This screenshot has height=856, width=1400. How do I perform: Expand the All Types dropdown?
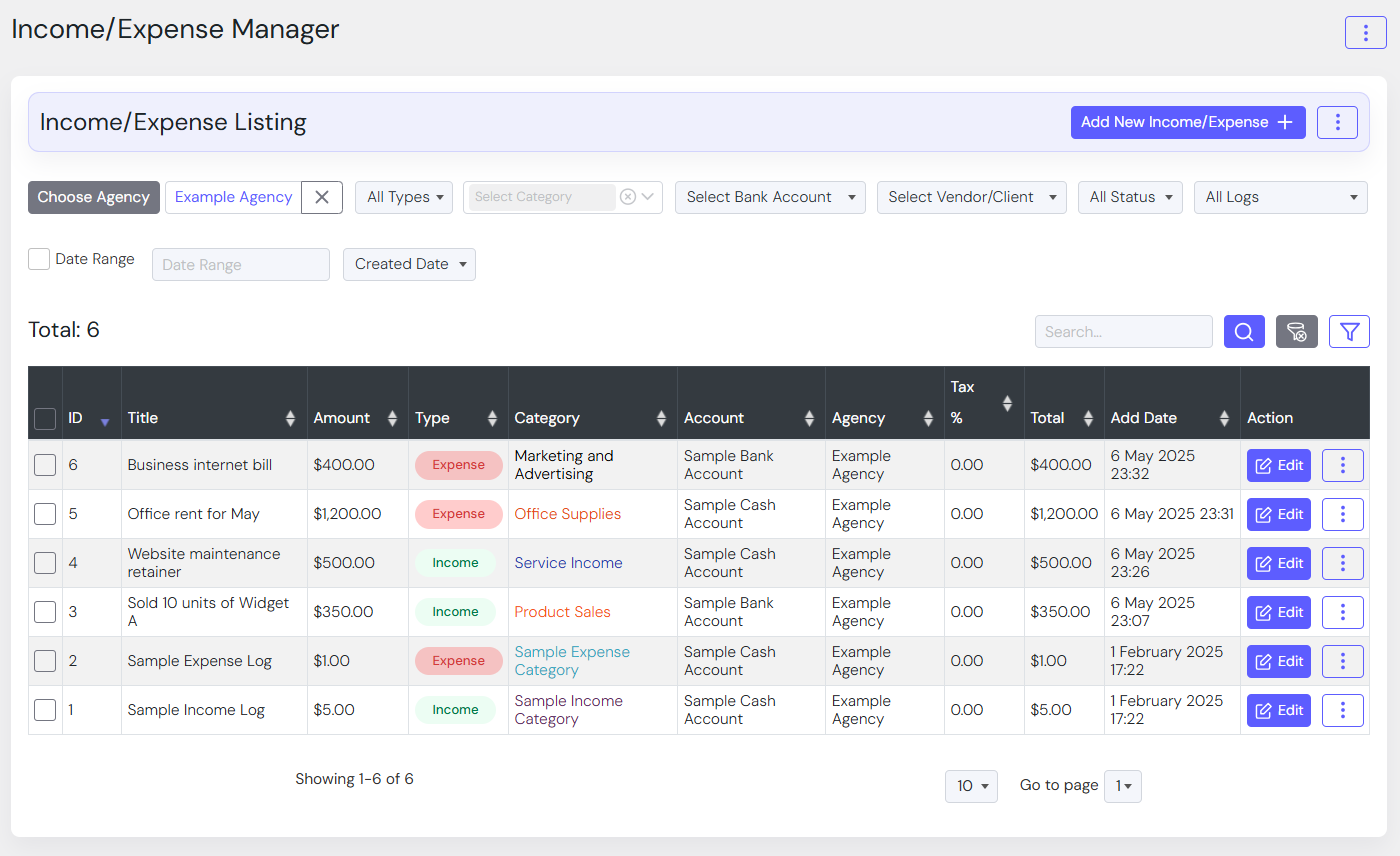coord(404,197)
